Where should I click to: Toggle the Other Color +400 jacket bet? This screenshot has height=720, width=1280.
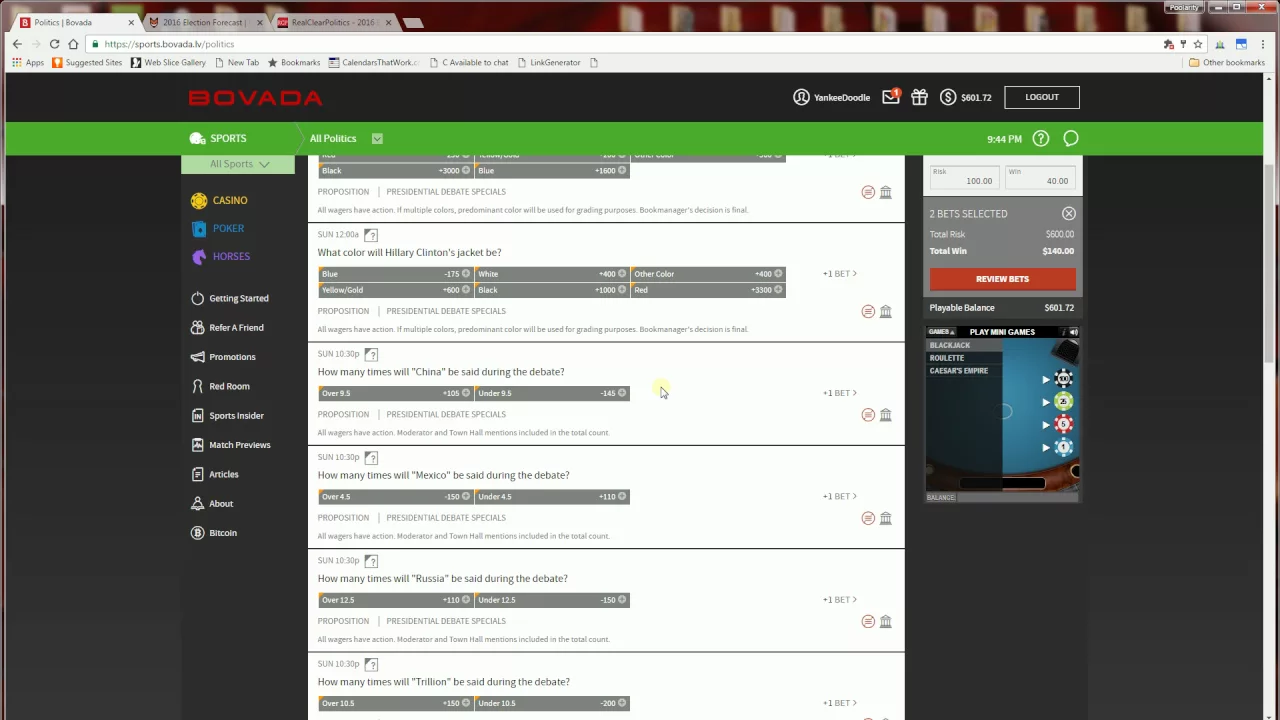pyautogui.click(x=709, y=273)
